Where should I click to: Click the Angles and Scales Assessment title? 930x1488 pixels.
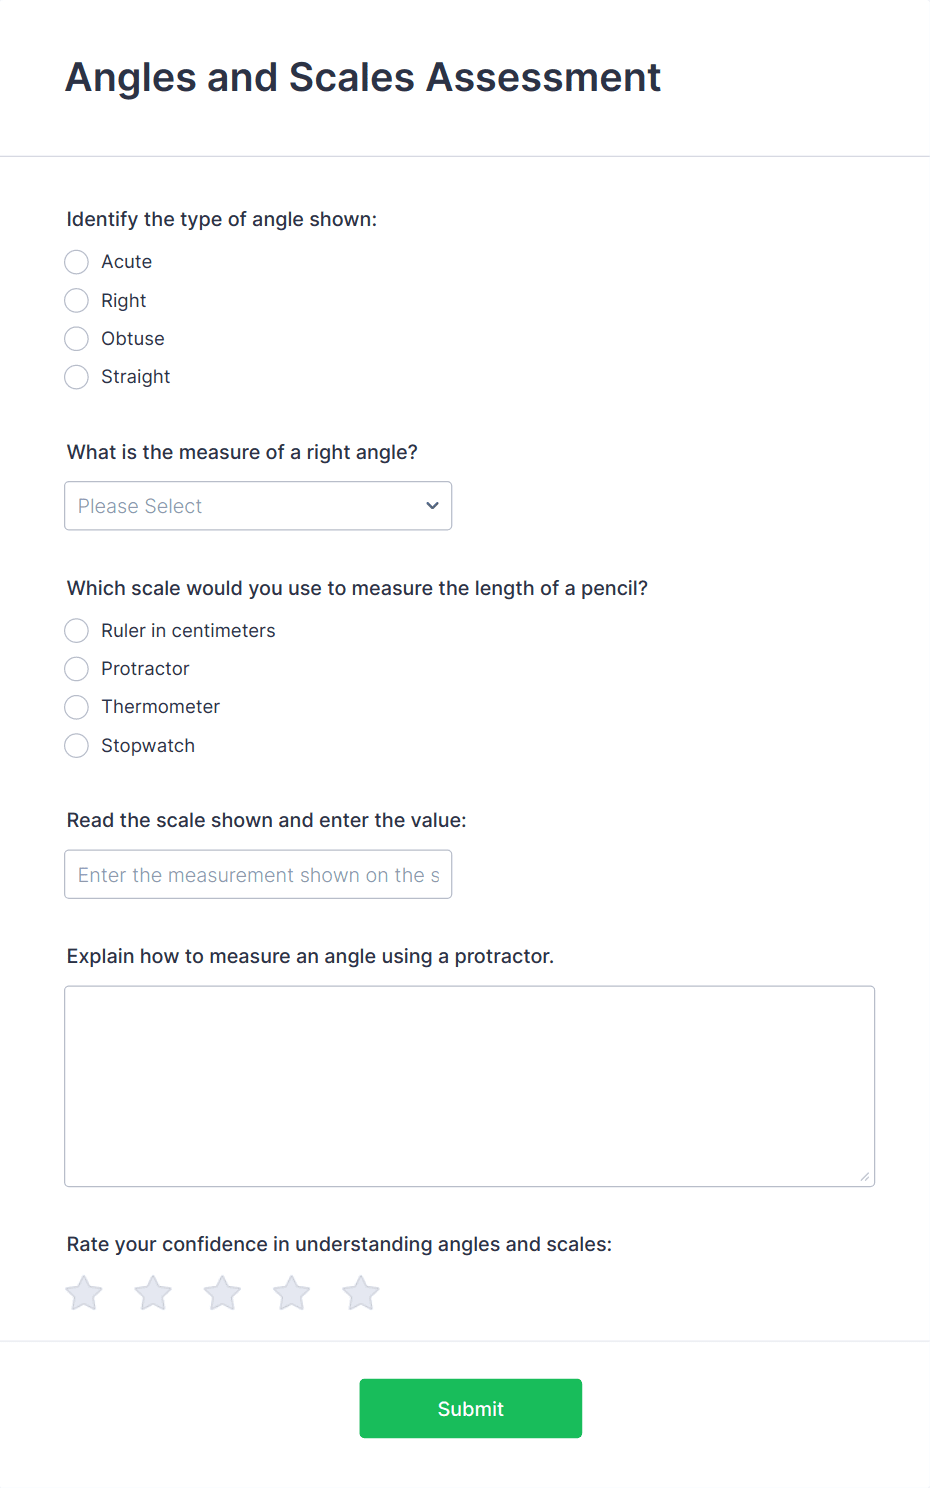(363, 78)
